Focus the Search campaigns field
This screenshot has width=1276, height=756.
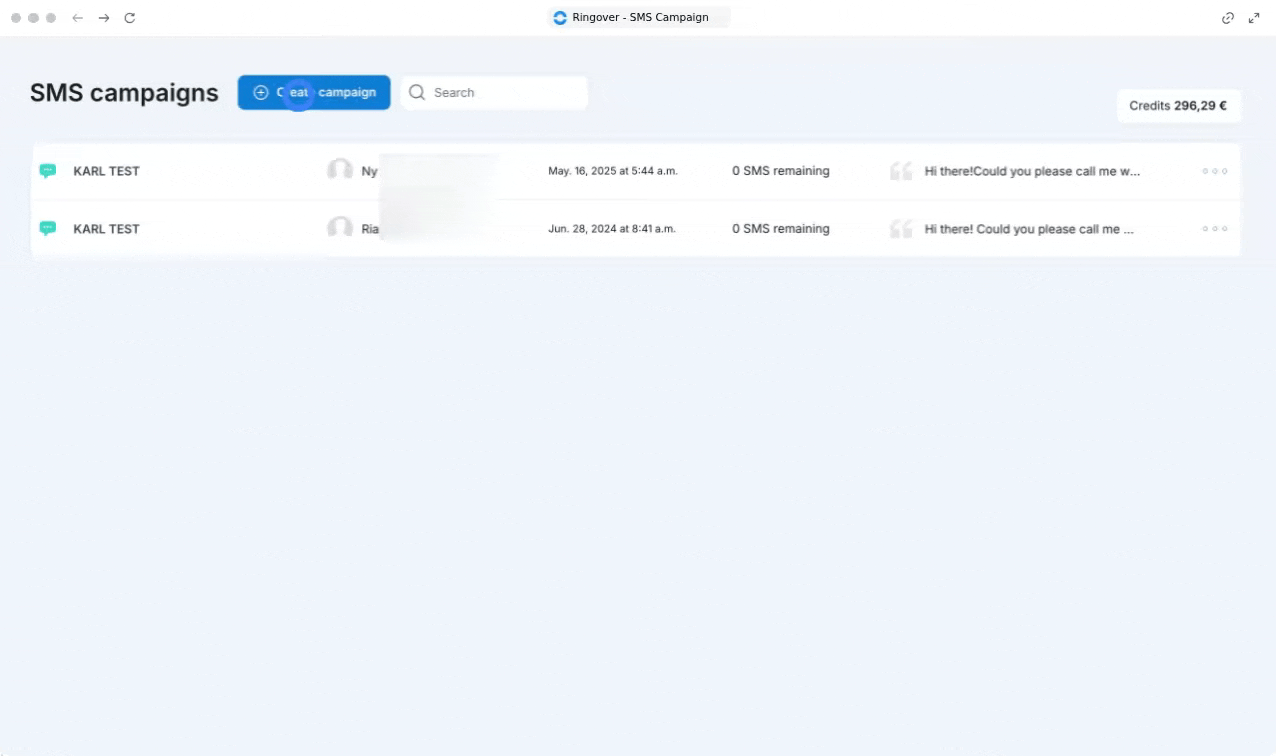click(x=494, y=92)
